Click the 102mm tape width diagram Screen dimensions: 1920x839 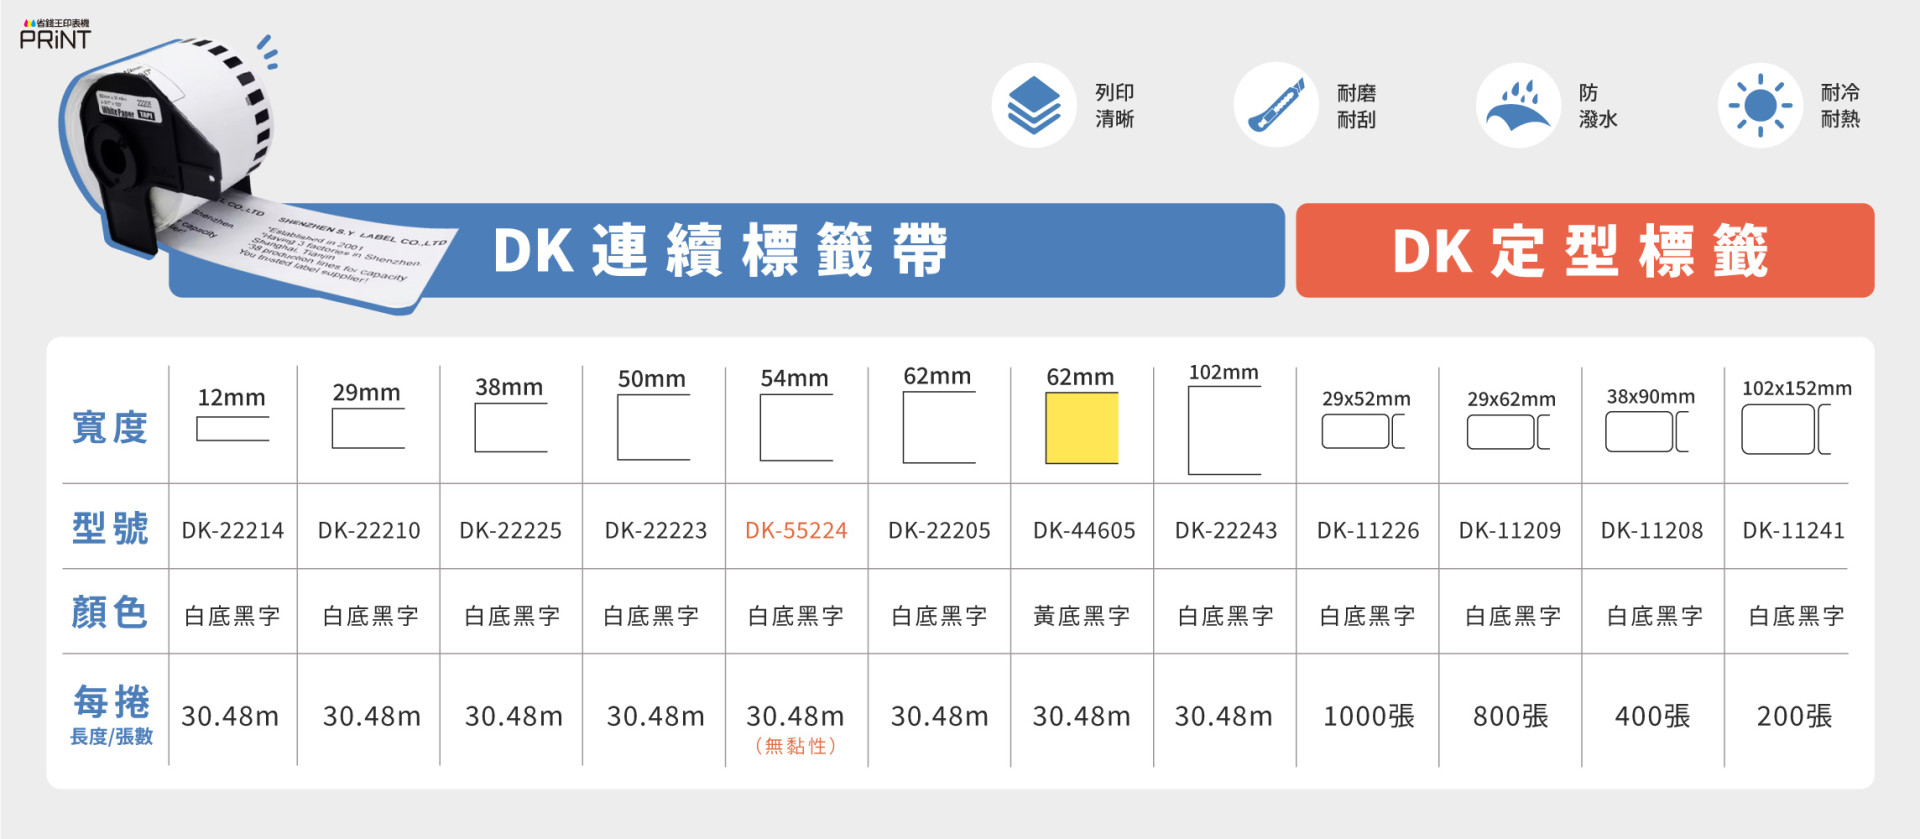pyautogui.click(x=1225, y=430)
